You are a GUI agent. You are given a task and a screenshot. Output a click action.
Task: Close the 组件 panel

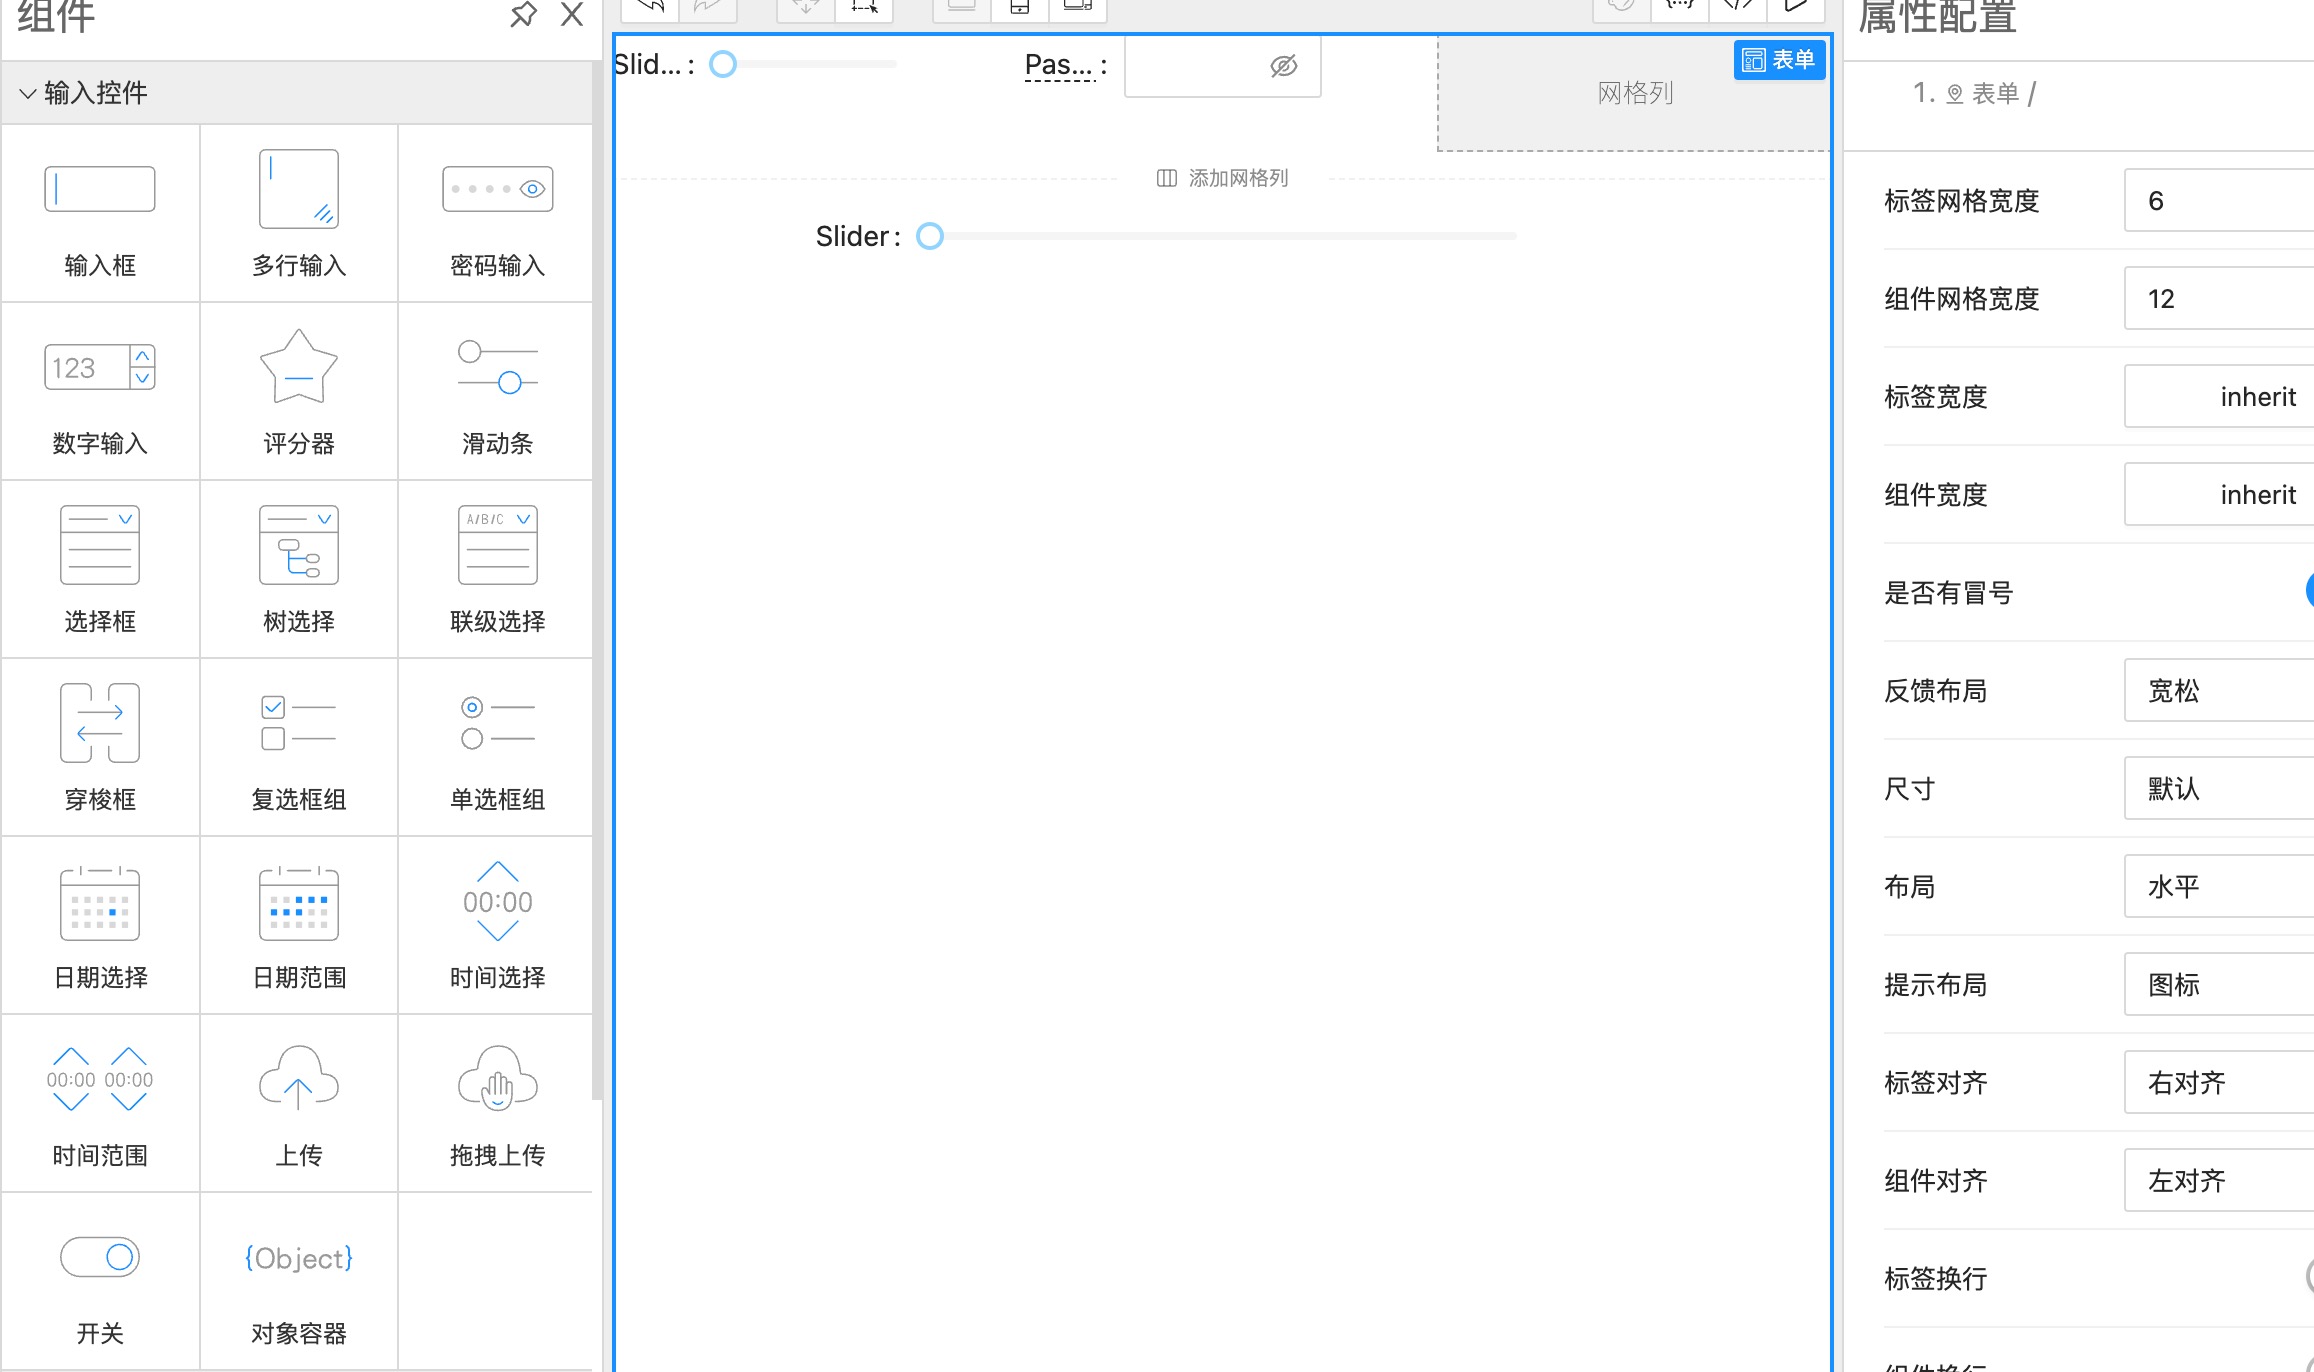pos(572,14)
